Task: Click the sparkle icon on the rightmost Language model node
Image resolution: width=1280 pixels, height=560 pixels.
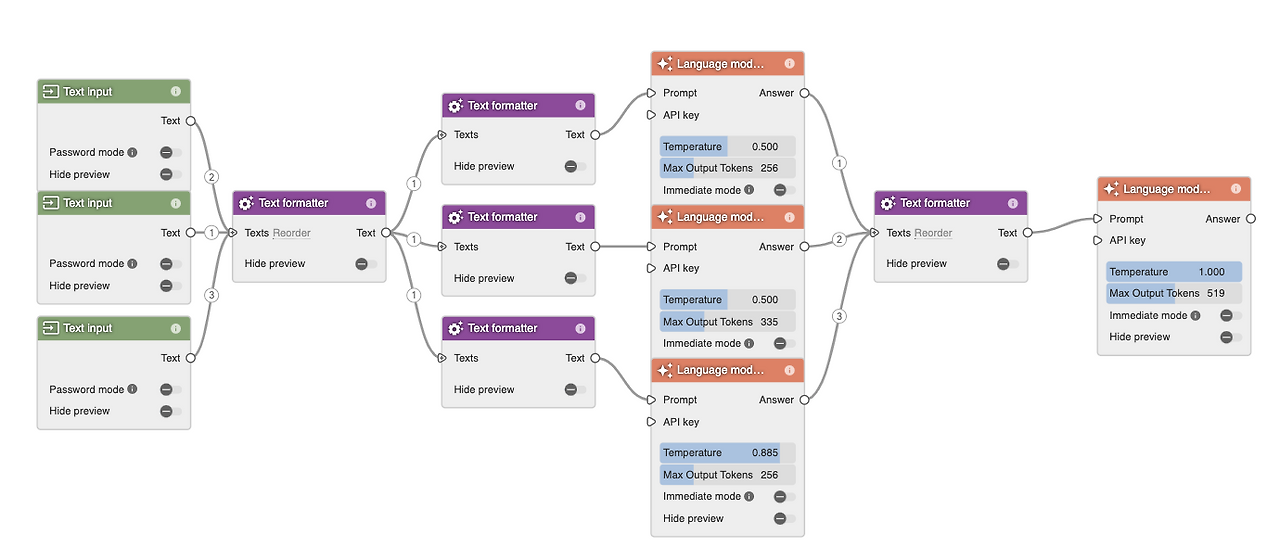Action: tap(1110, 189)
